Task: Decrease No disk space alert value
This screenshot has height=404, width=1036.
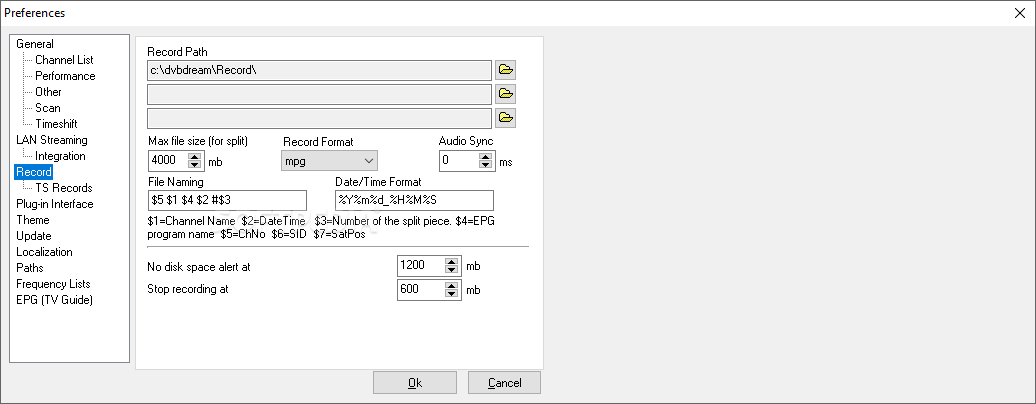Action: pyautogui.click(x=451, y=270)
